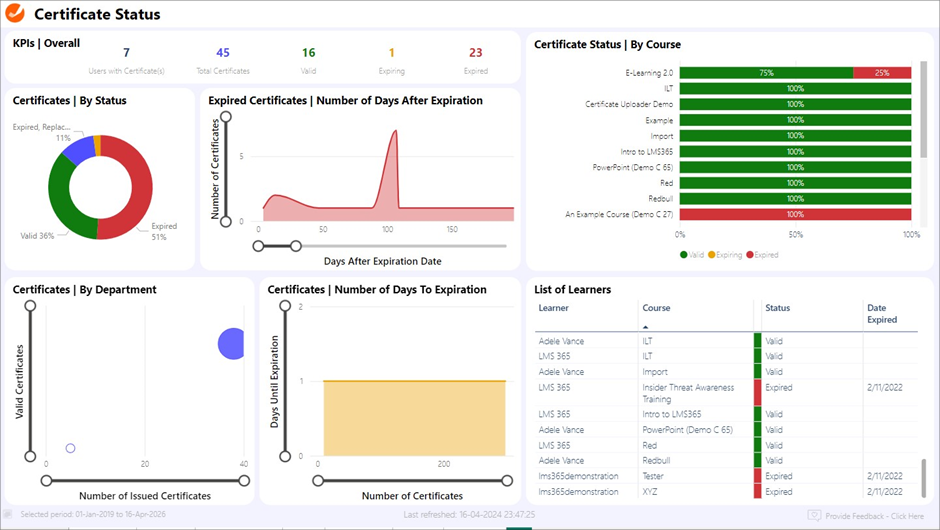Click the Course column sort arrow

(x=645, y=327)
